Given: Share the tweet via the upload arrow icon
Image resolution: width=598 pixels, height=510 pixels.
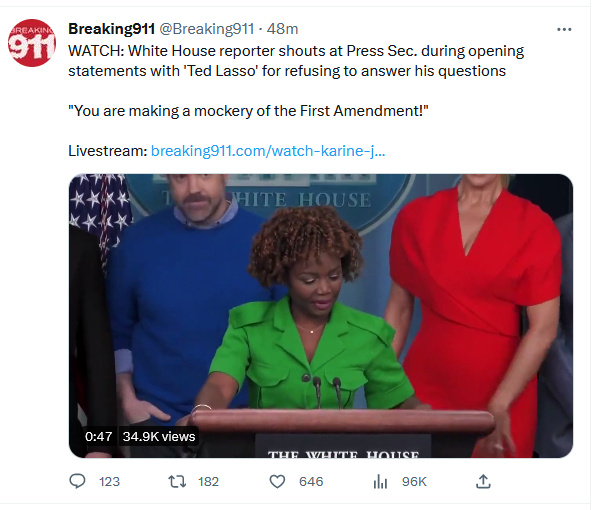Looking at the screenshot, I should [483, 481].
